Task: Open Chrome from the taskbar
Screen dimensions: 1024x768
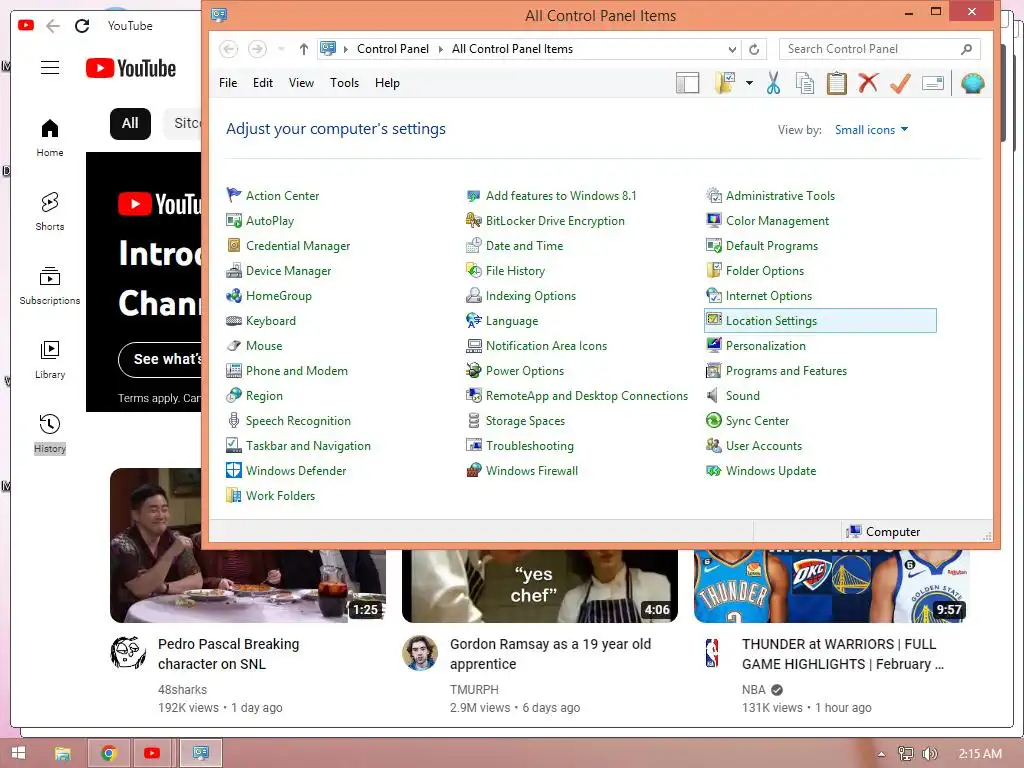Action: click(x=108, y=753)
